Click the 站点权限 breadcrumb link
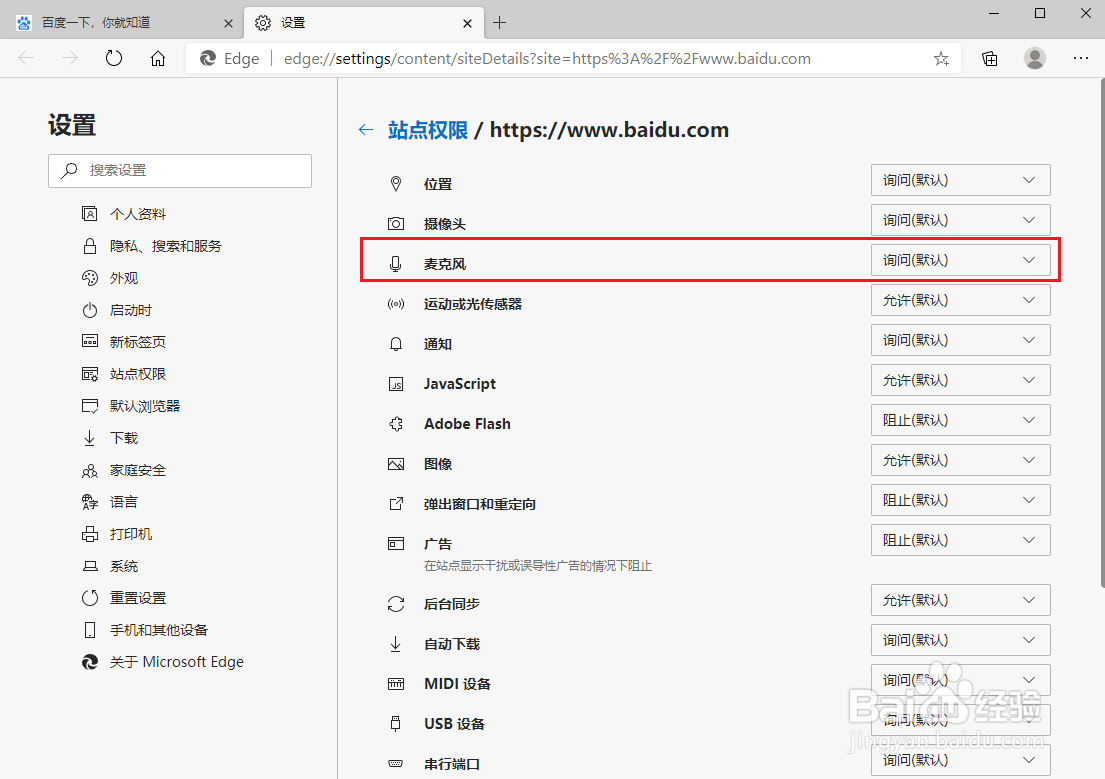Viewport: 1105px width, 779px height. [428, 130]
